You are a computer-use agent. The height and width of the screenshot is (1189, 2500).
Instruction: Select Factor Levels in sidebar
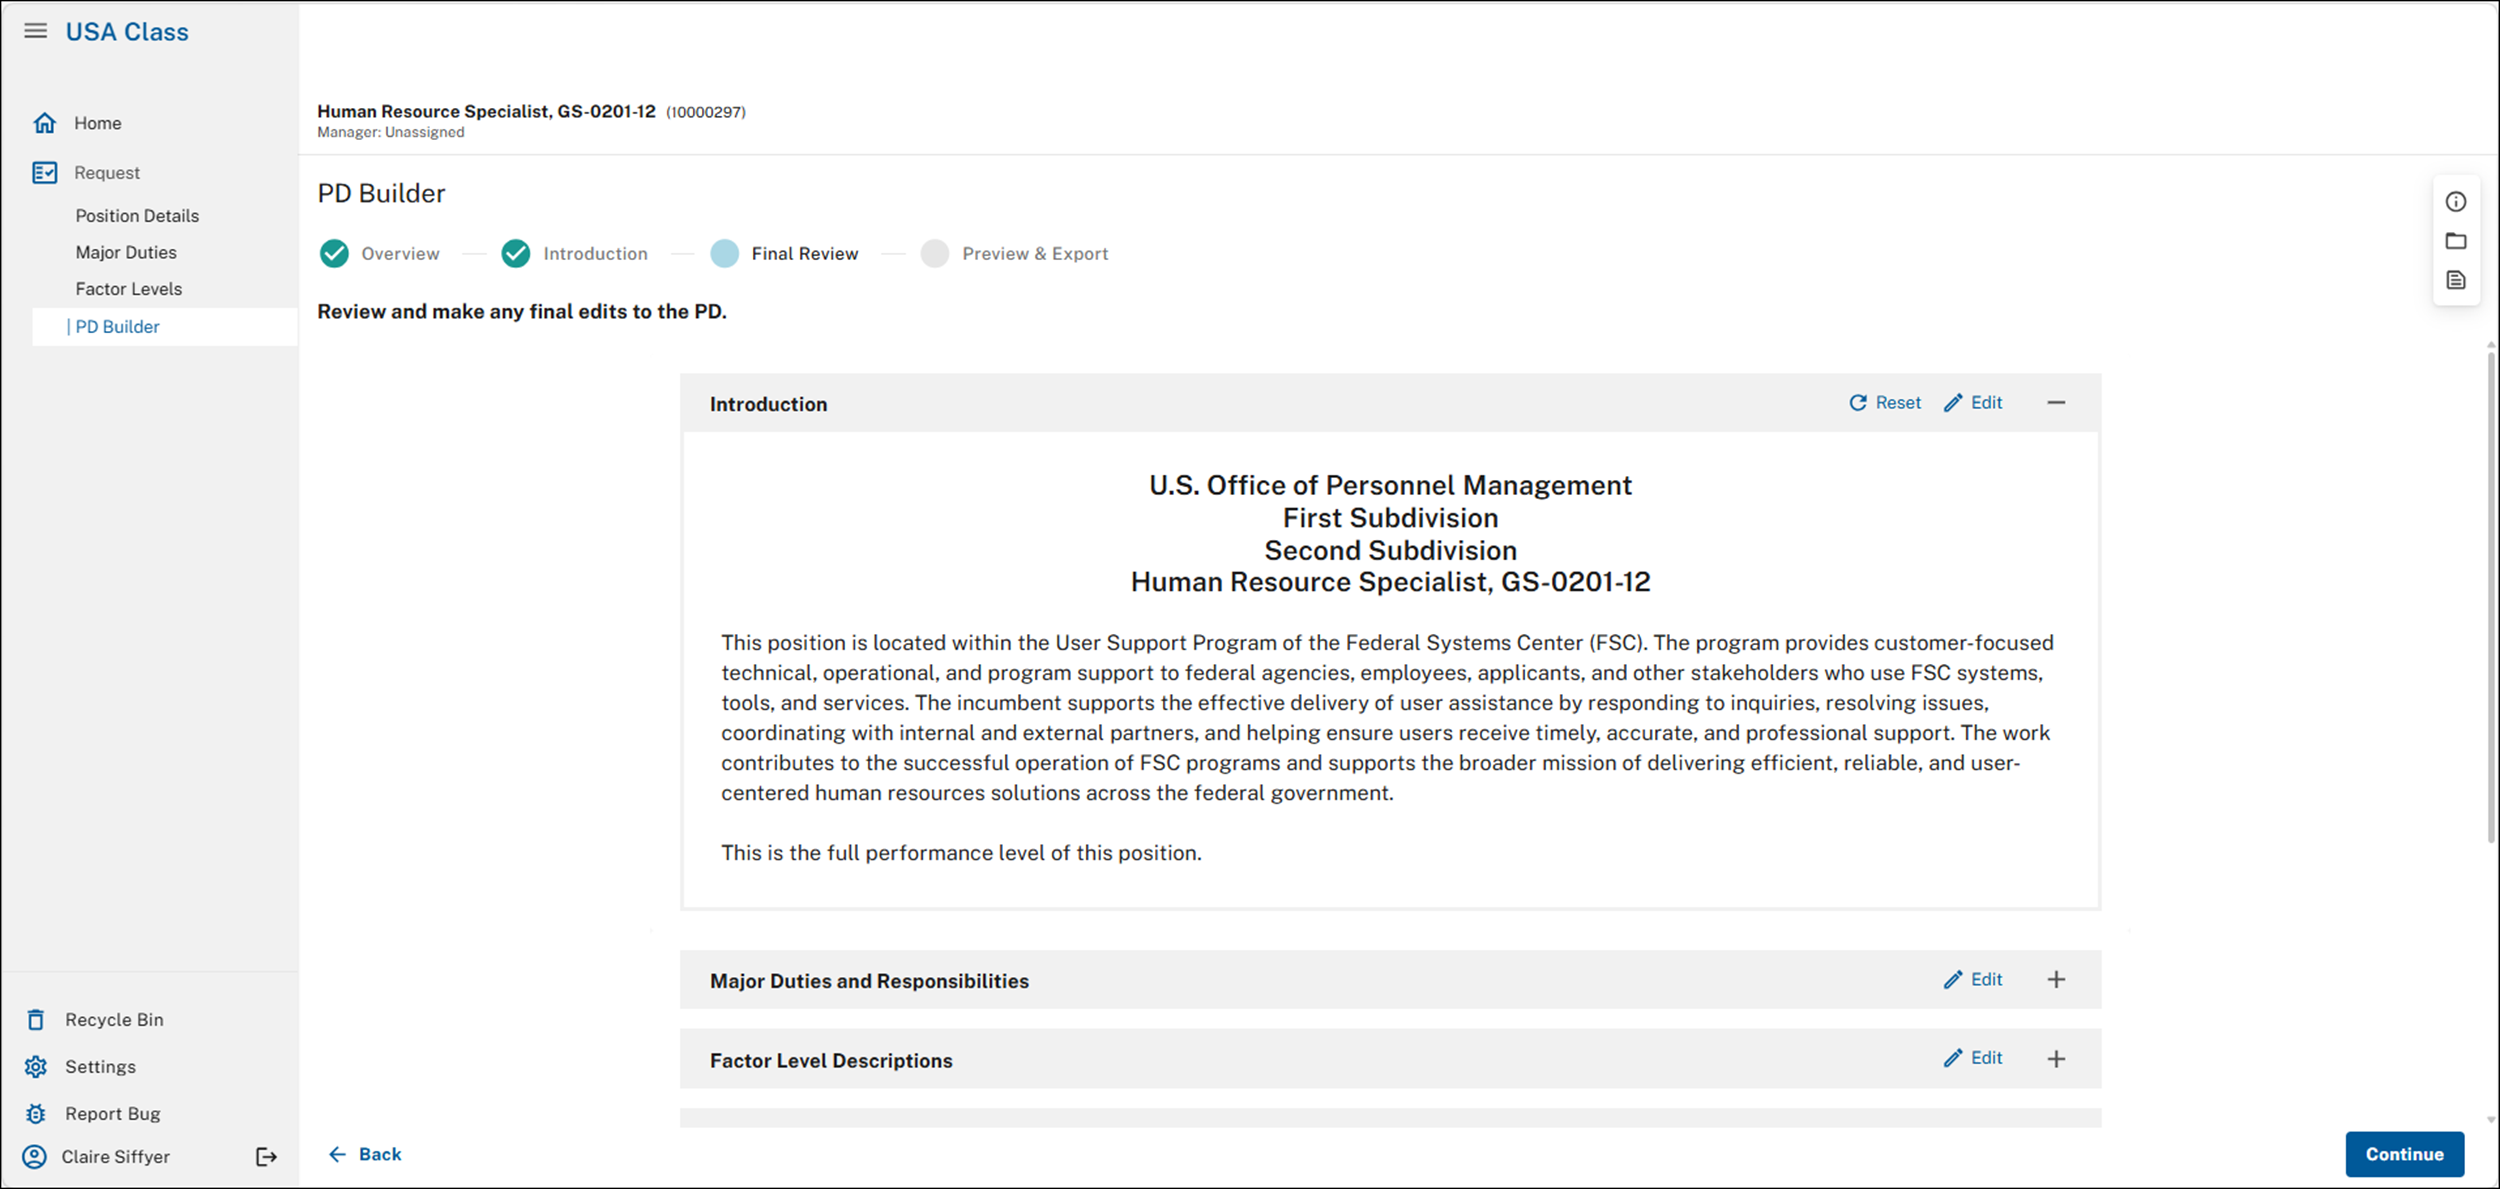(129, 289)
